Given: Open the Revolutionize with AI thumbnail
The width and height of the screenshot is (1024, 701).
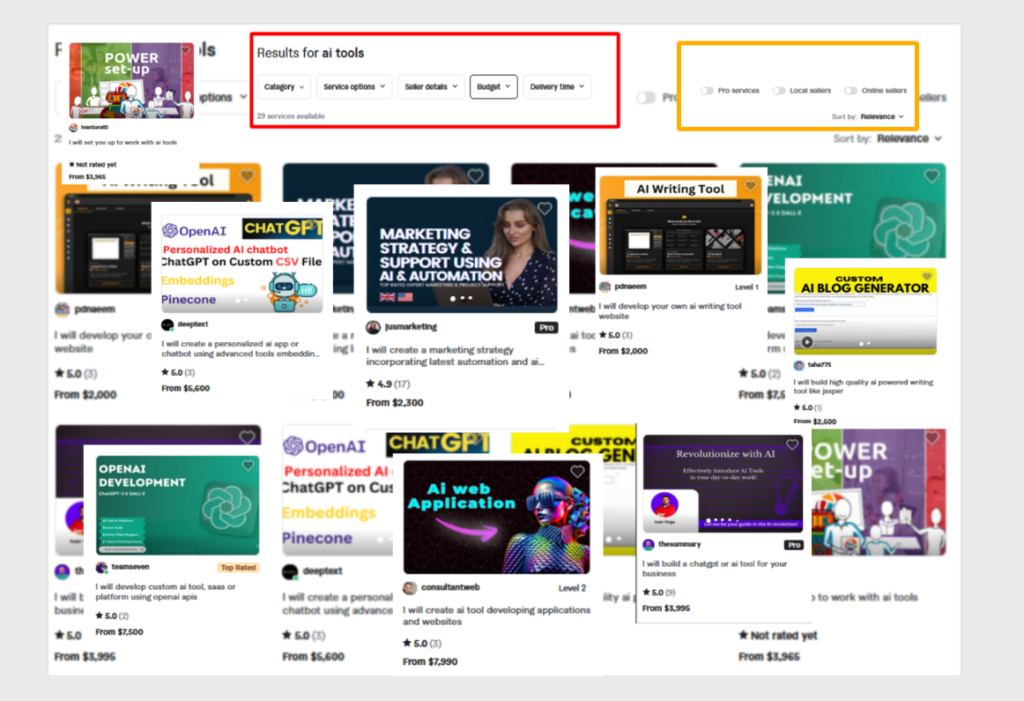Looking at the screenshot, I should 723,483.
